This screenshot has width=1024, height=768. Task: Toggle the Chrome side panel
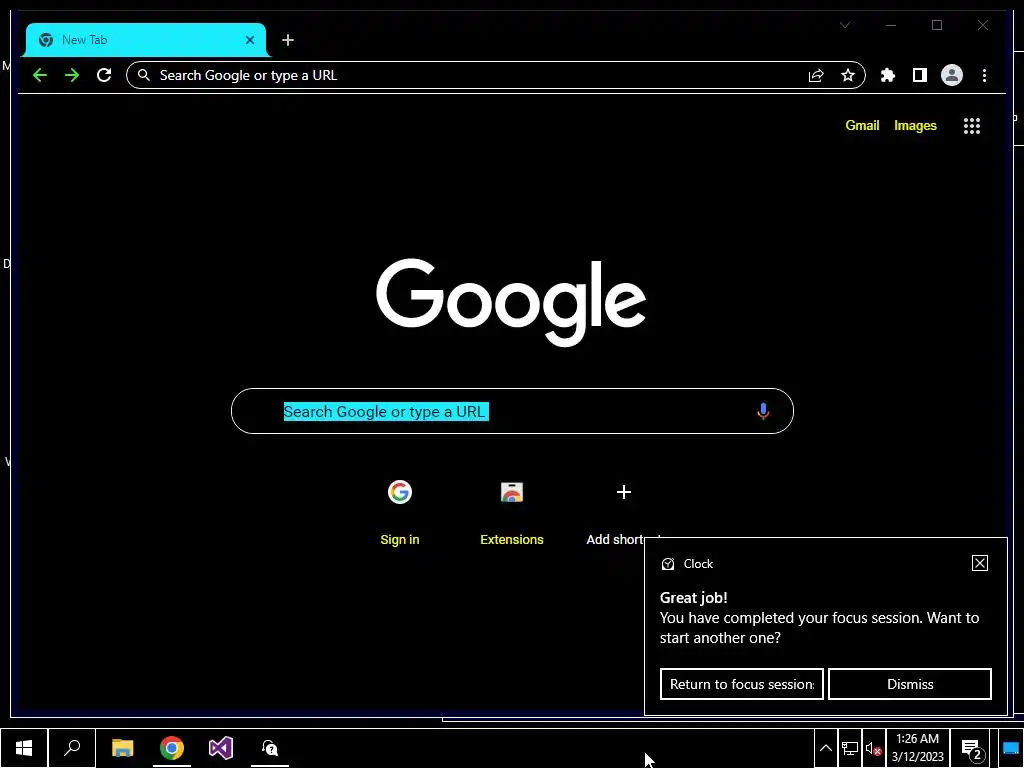(920, 75)
